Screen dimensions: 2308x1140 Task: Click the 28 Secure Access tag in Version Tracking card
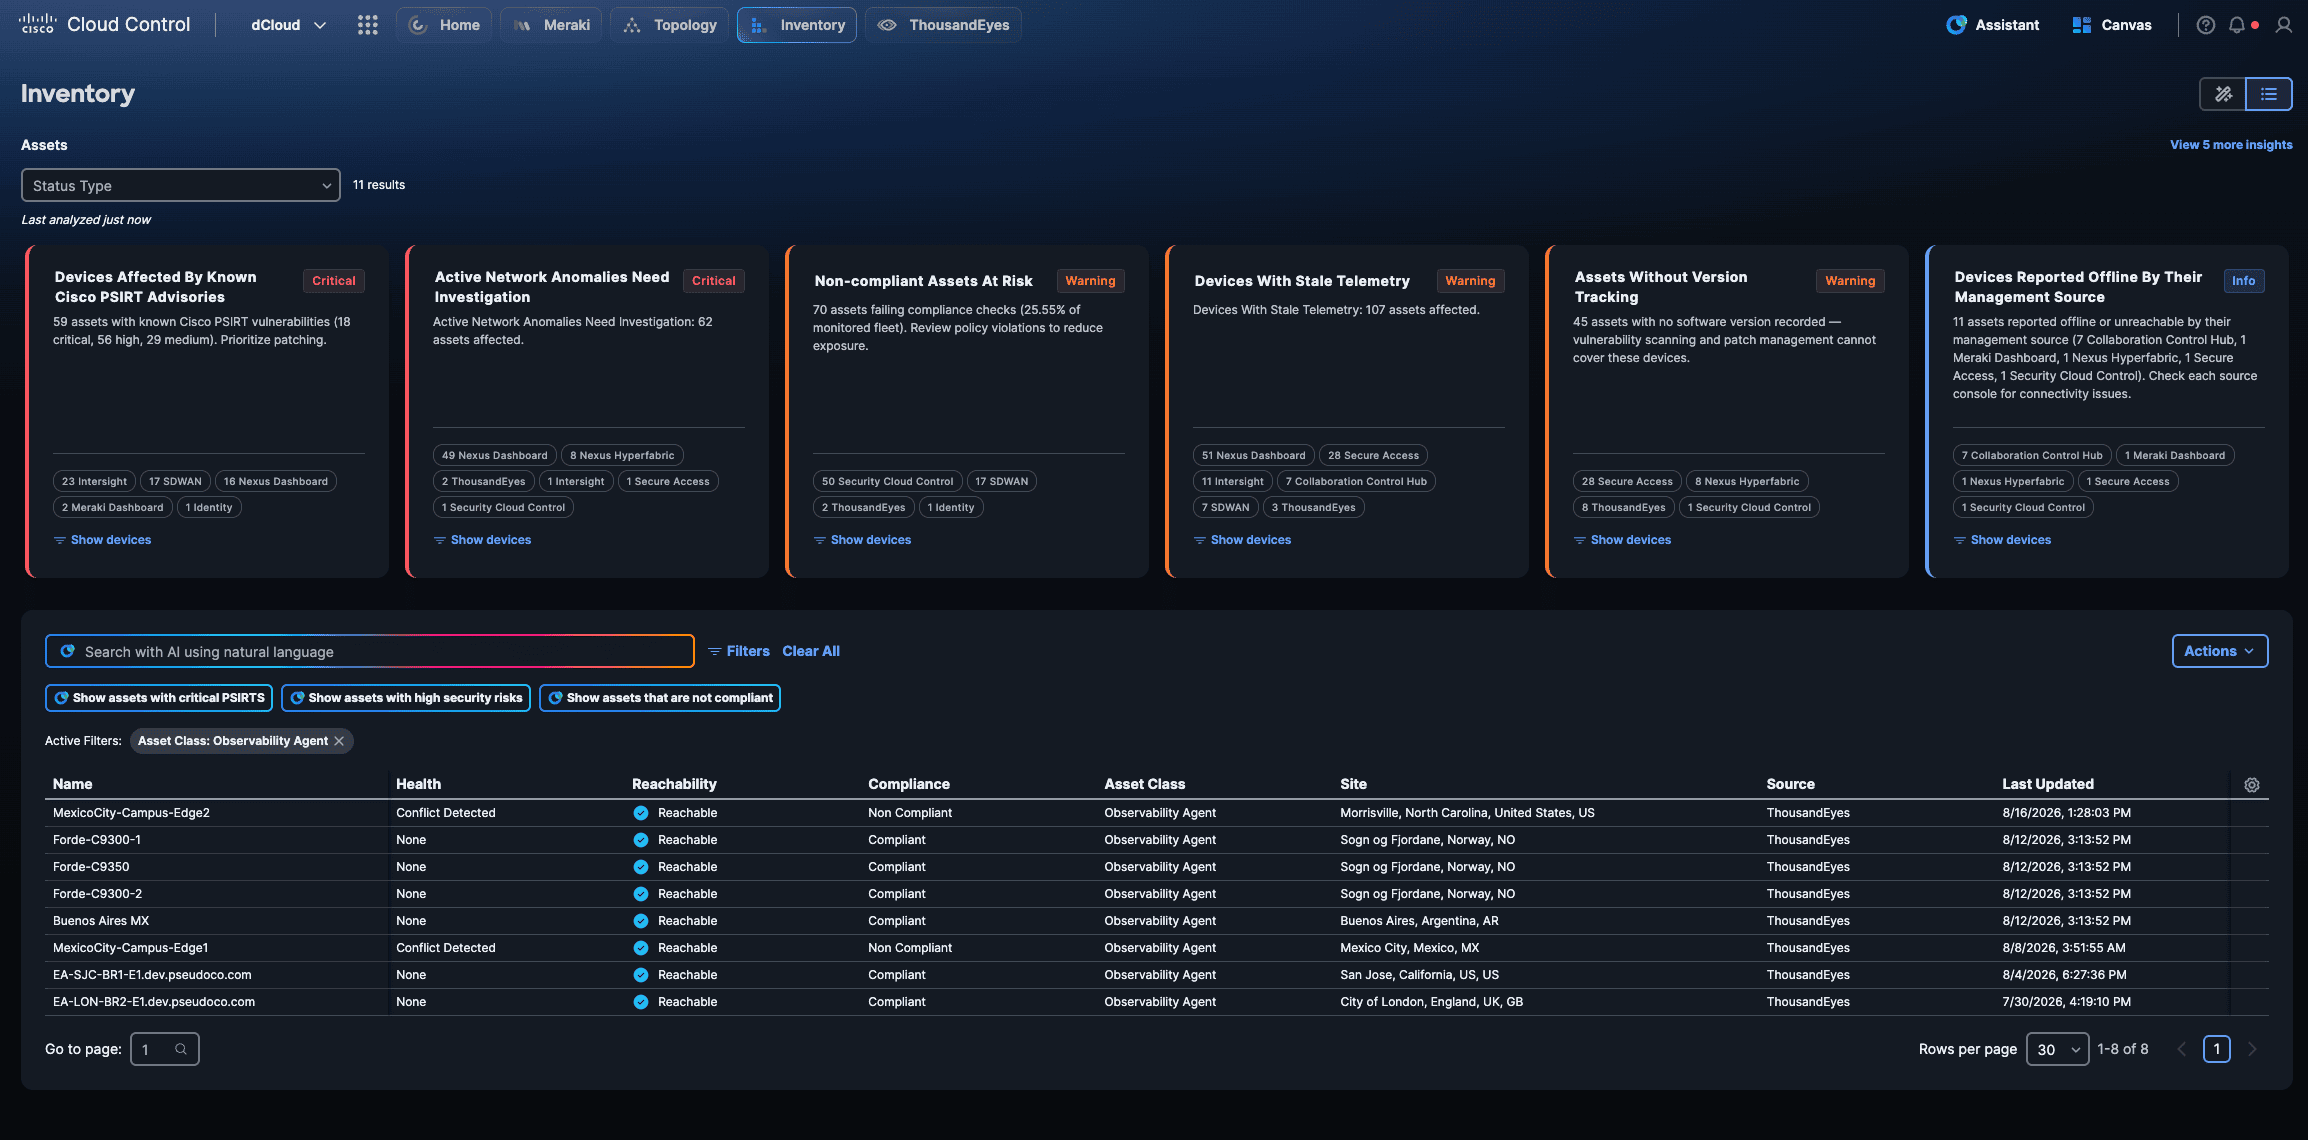point(1627,481)
